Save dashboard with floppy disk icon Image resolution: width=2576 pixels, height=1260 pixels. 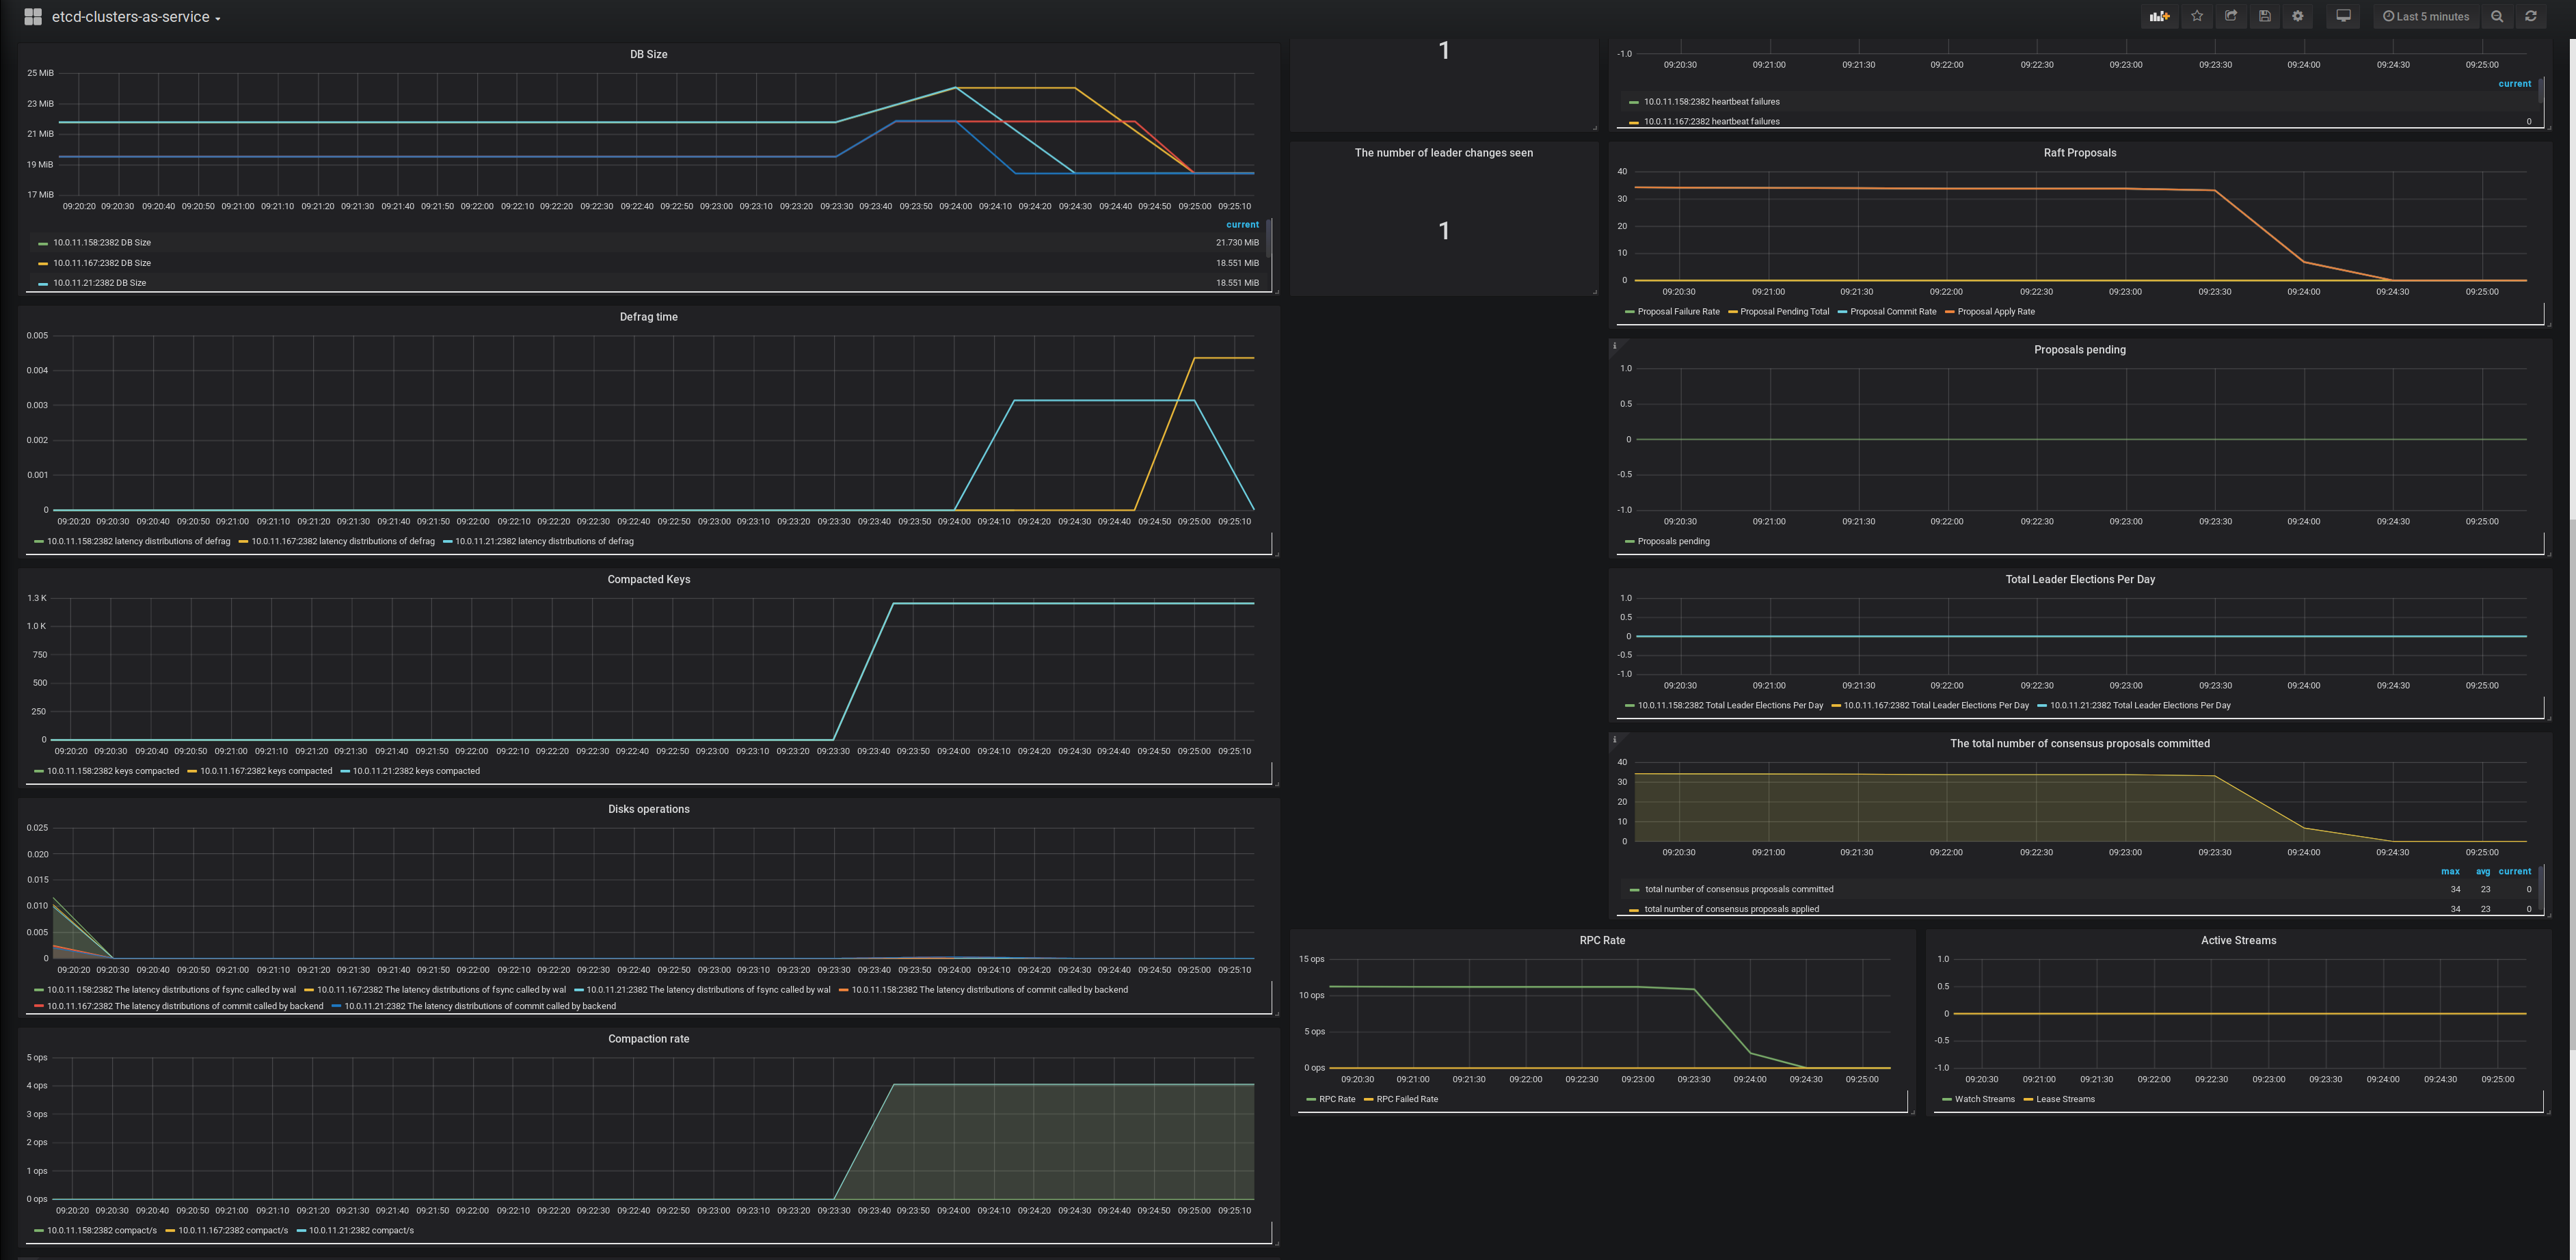2265,16
